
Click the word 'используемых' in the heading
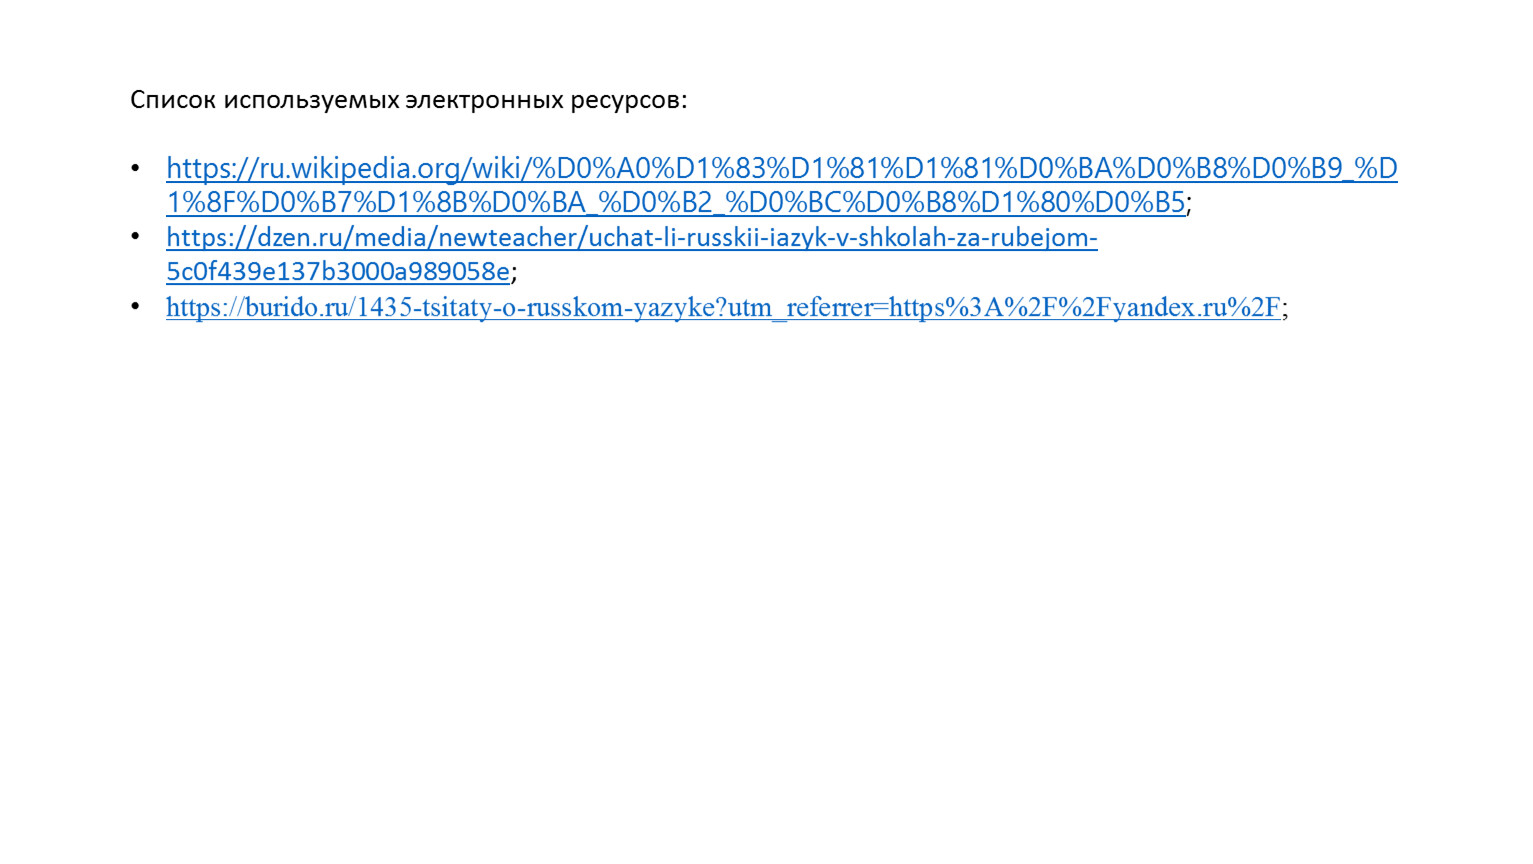click(x=311, y=102)
